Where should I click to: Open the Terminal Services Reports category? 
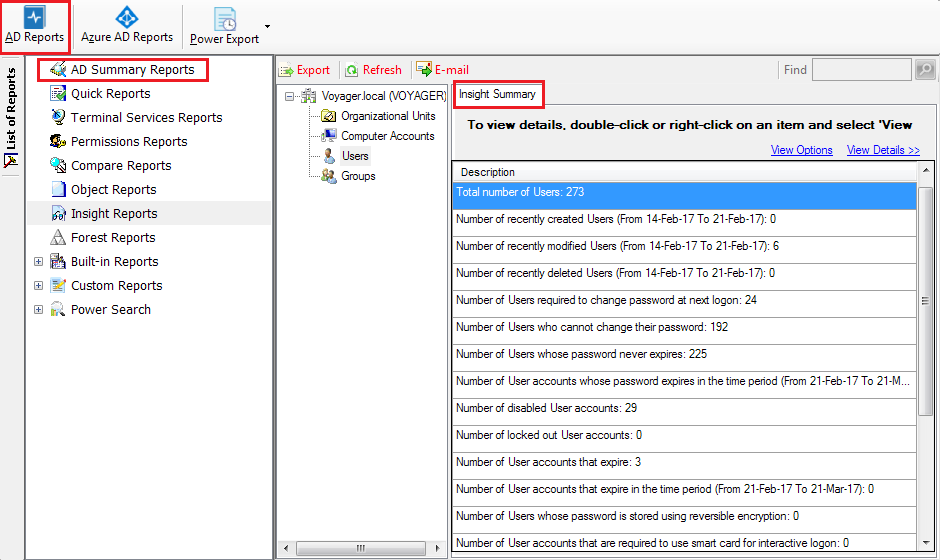[x=146, y=118]
